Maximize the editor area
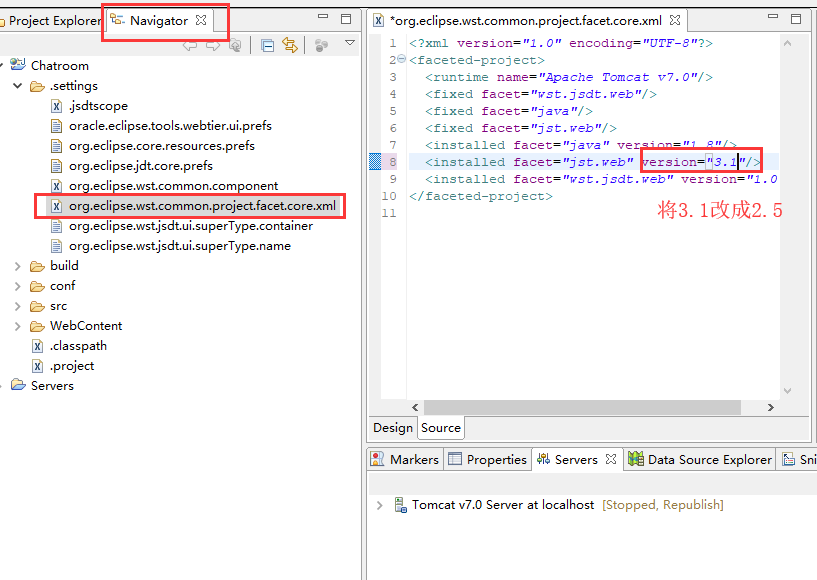This screenshot has height=580, width=817. click(796, 19)
